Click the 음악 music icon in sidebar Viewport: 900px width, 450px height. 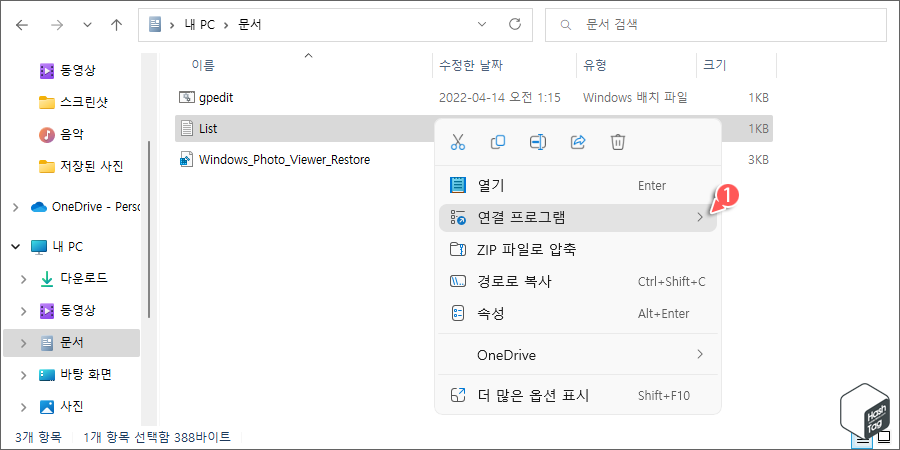46,135
